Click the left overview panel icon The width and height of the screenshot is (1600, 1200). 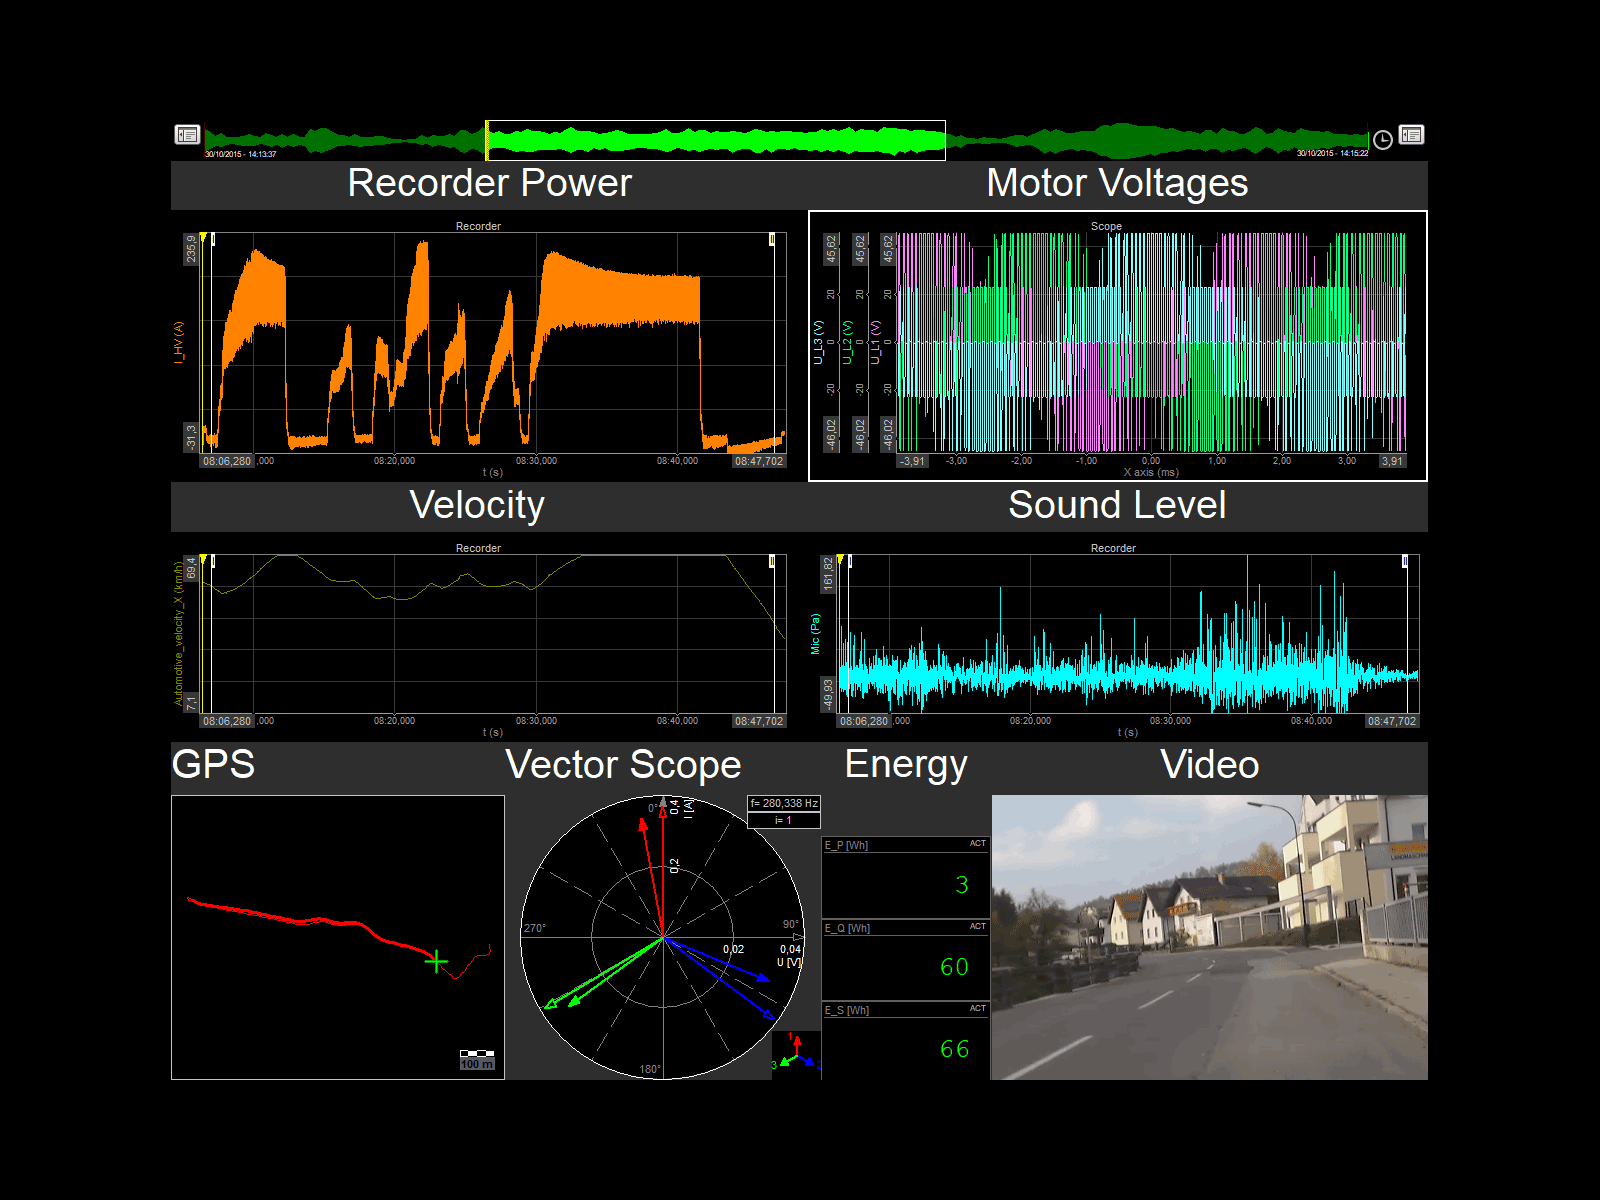[x=187, y=135]
